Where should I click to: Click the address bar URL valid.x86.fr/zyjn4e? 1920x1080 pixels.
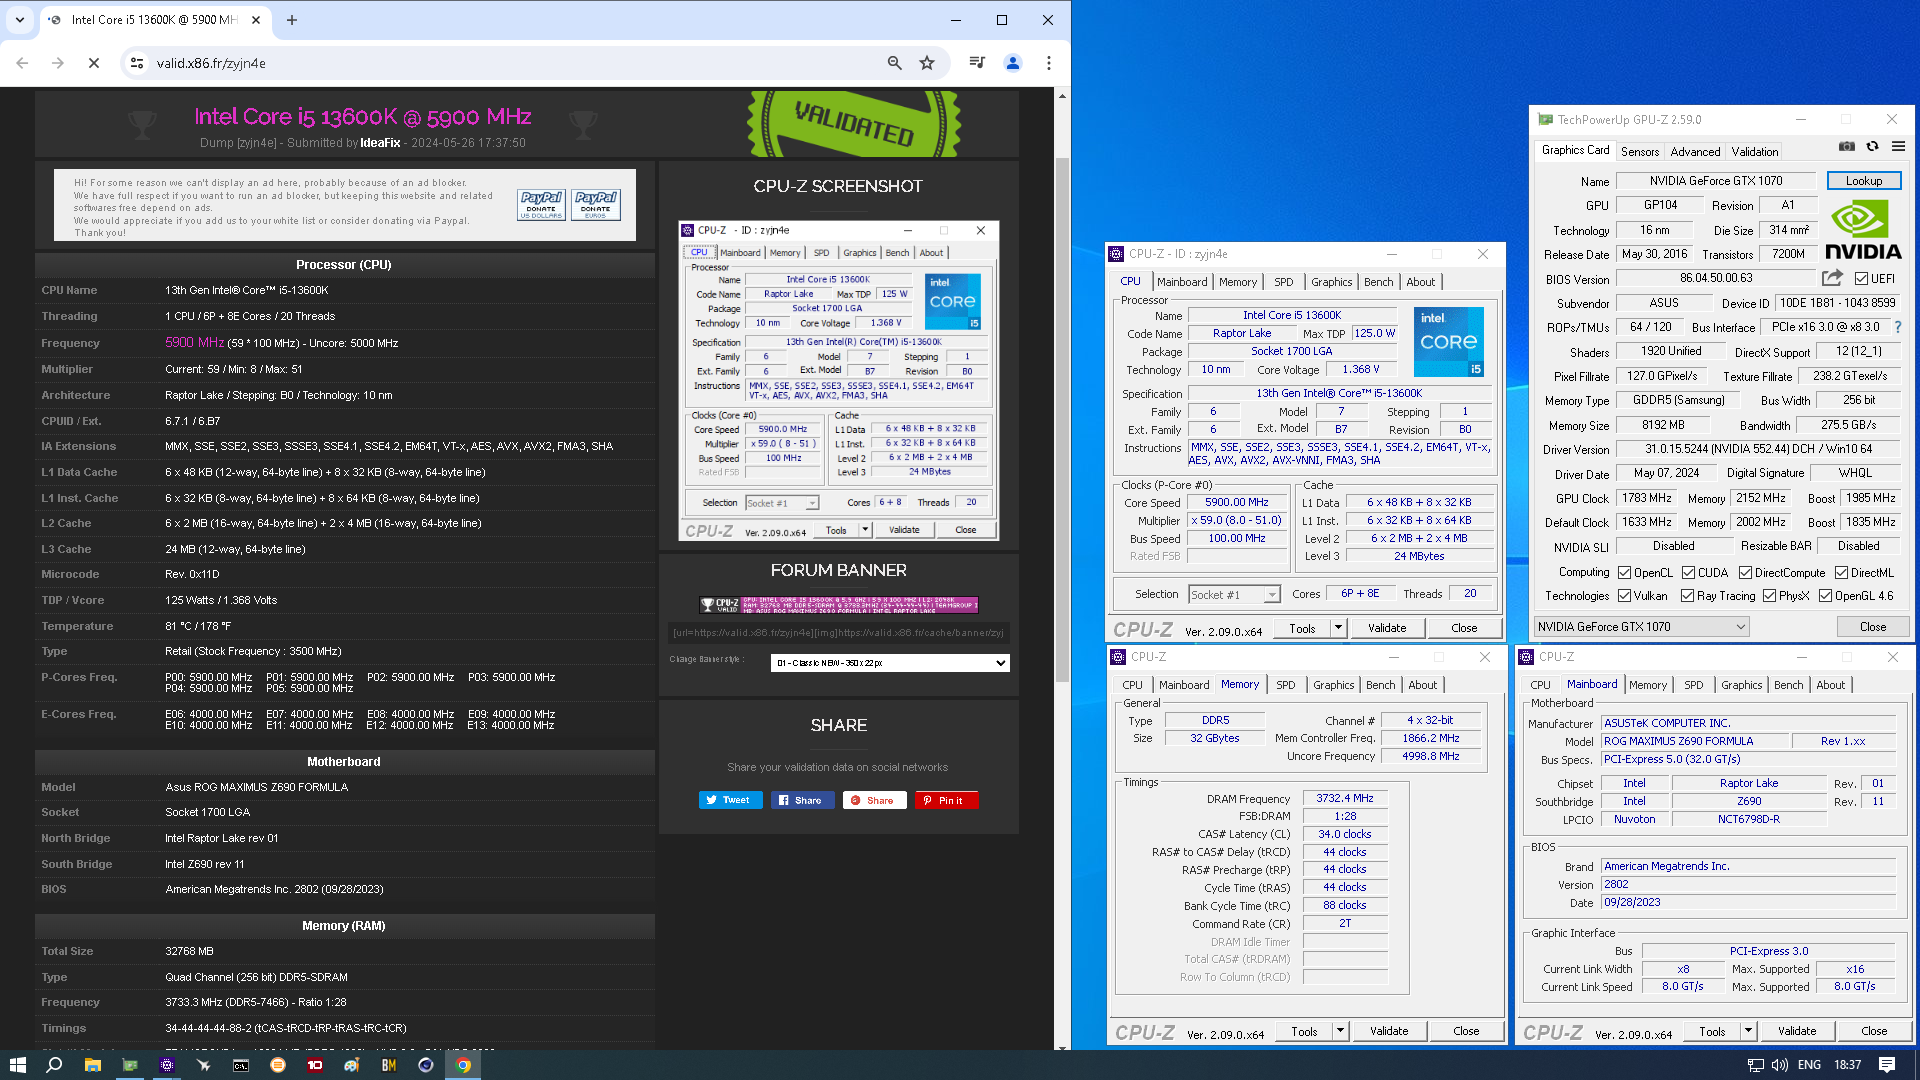211,63
